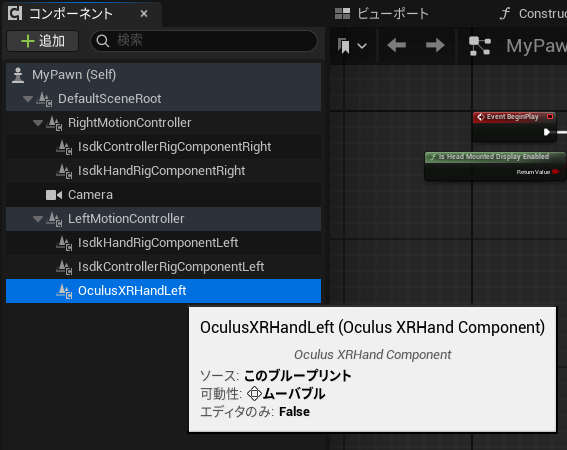
Task: Select the OculusXRHandLeft component
Action: 163,291
